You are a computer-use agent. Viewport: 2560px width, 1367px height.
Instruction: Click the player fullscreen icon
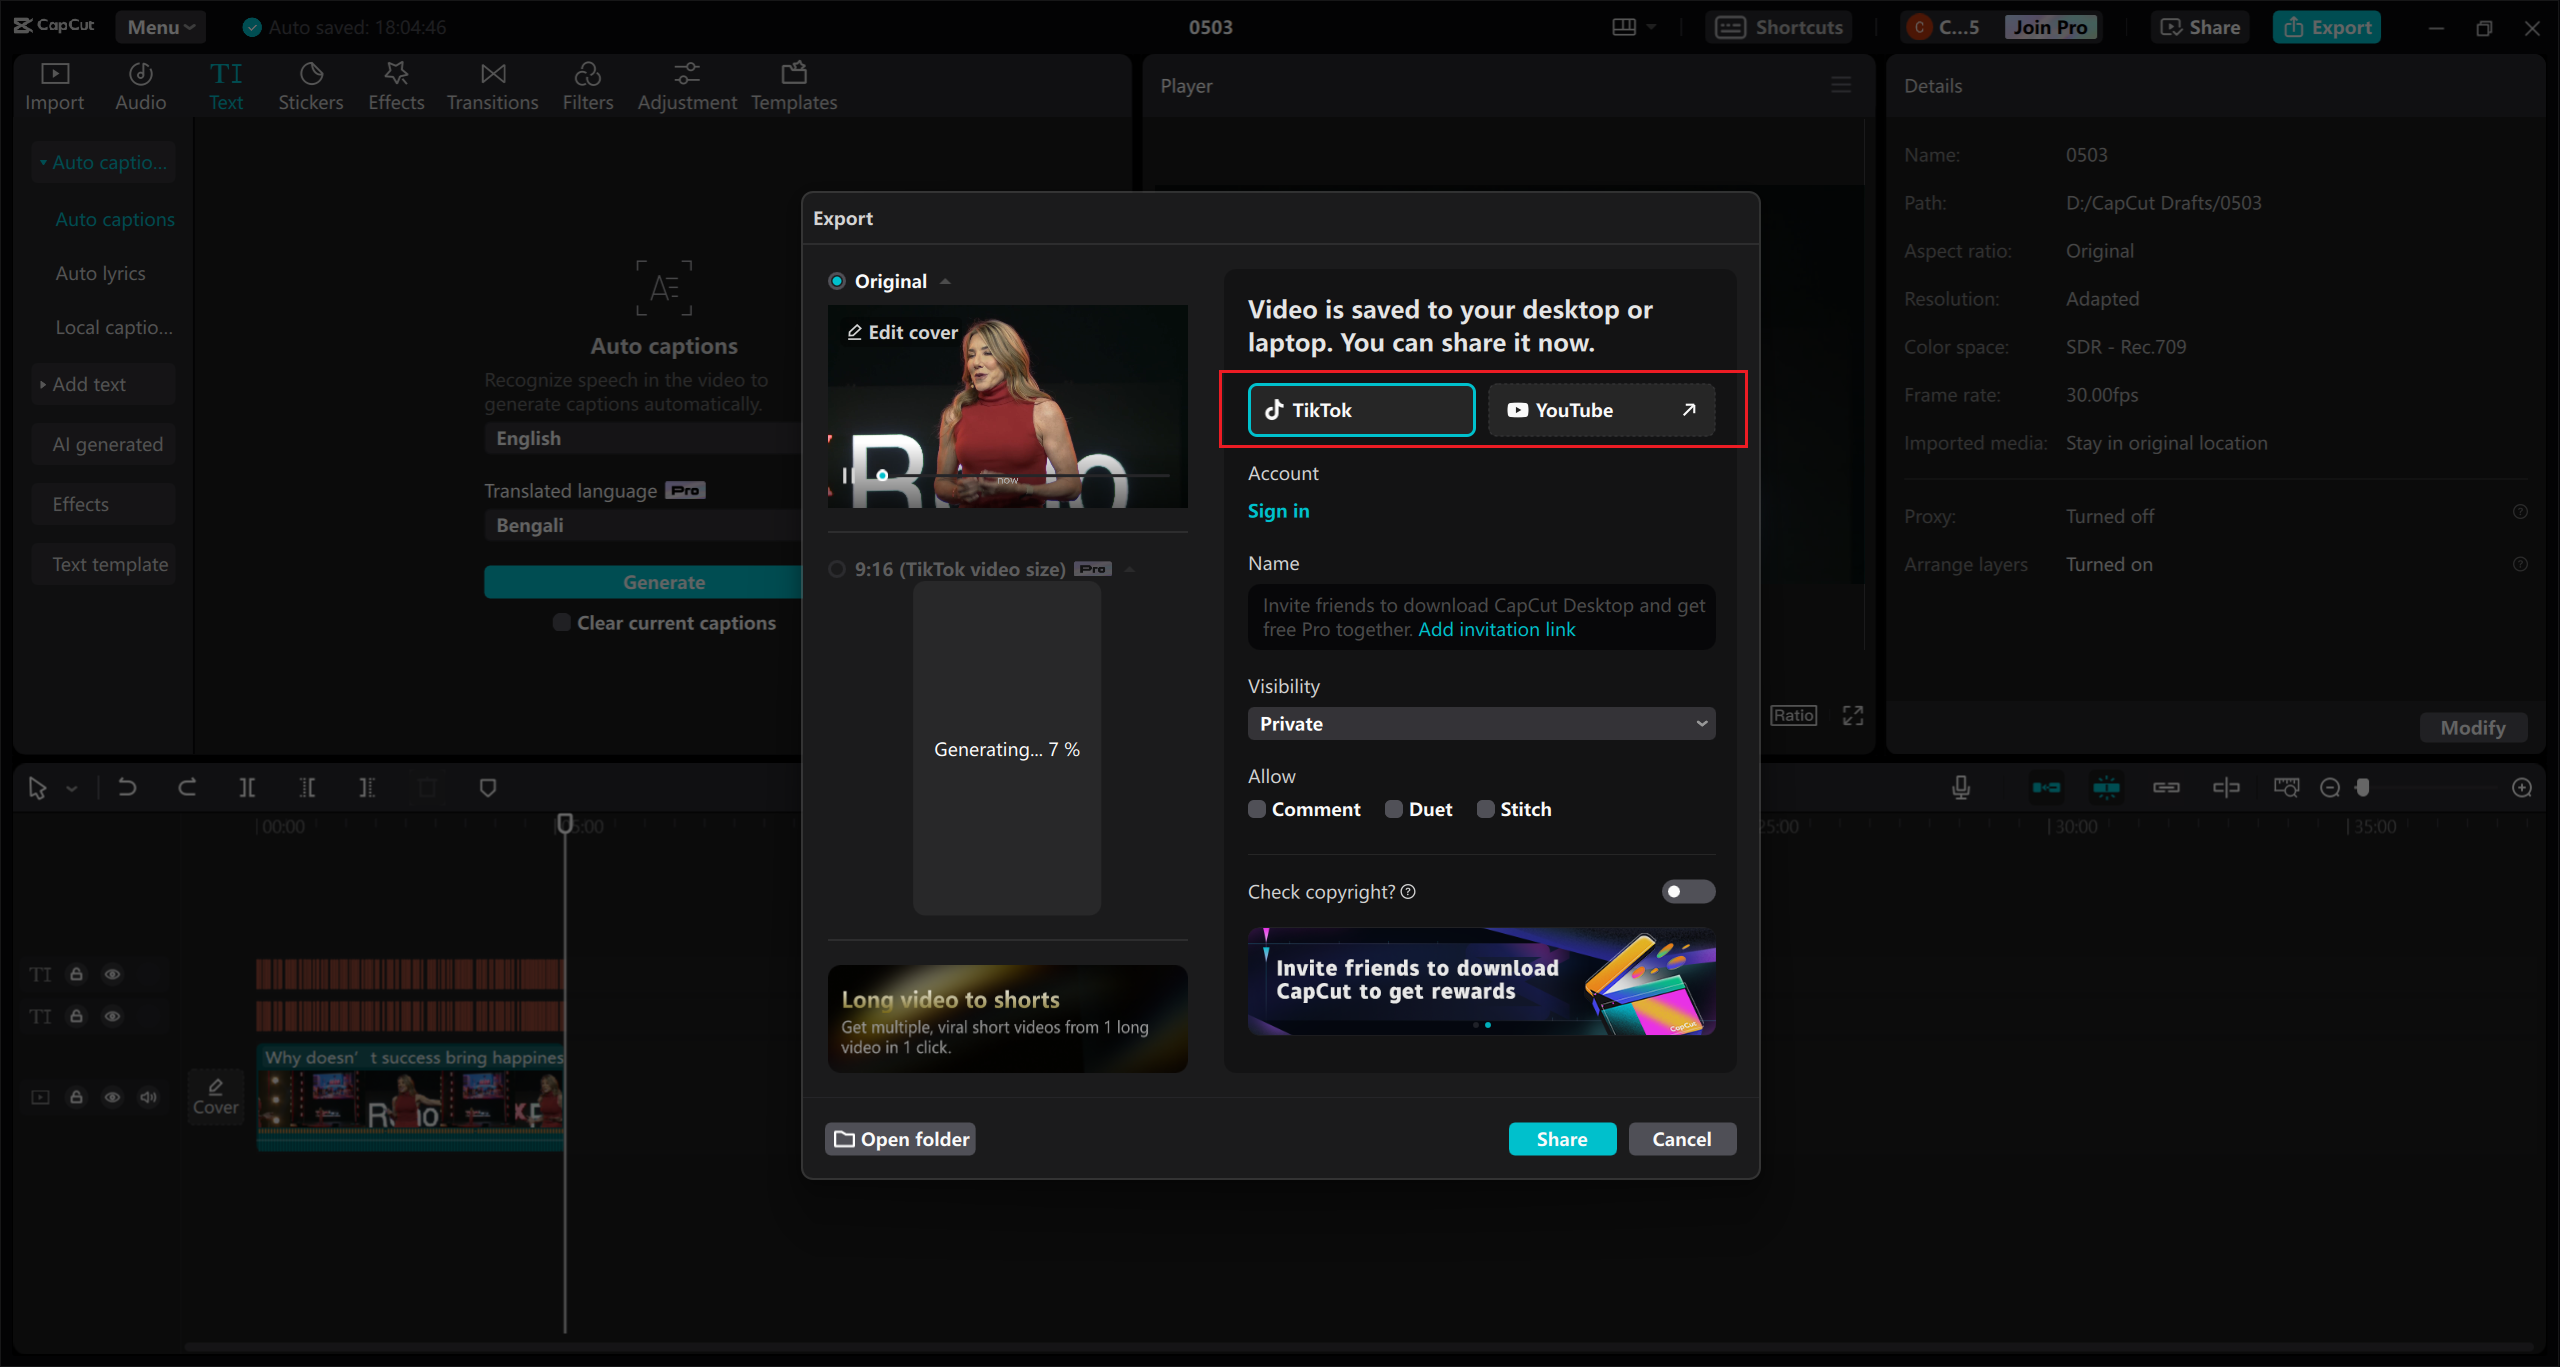pyautogui.click(x=1853, y=716)
